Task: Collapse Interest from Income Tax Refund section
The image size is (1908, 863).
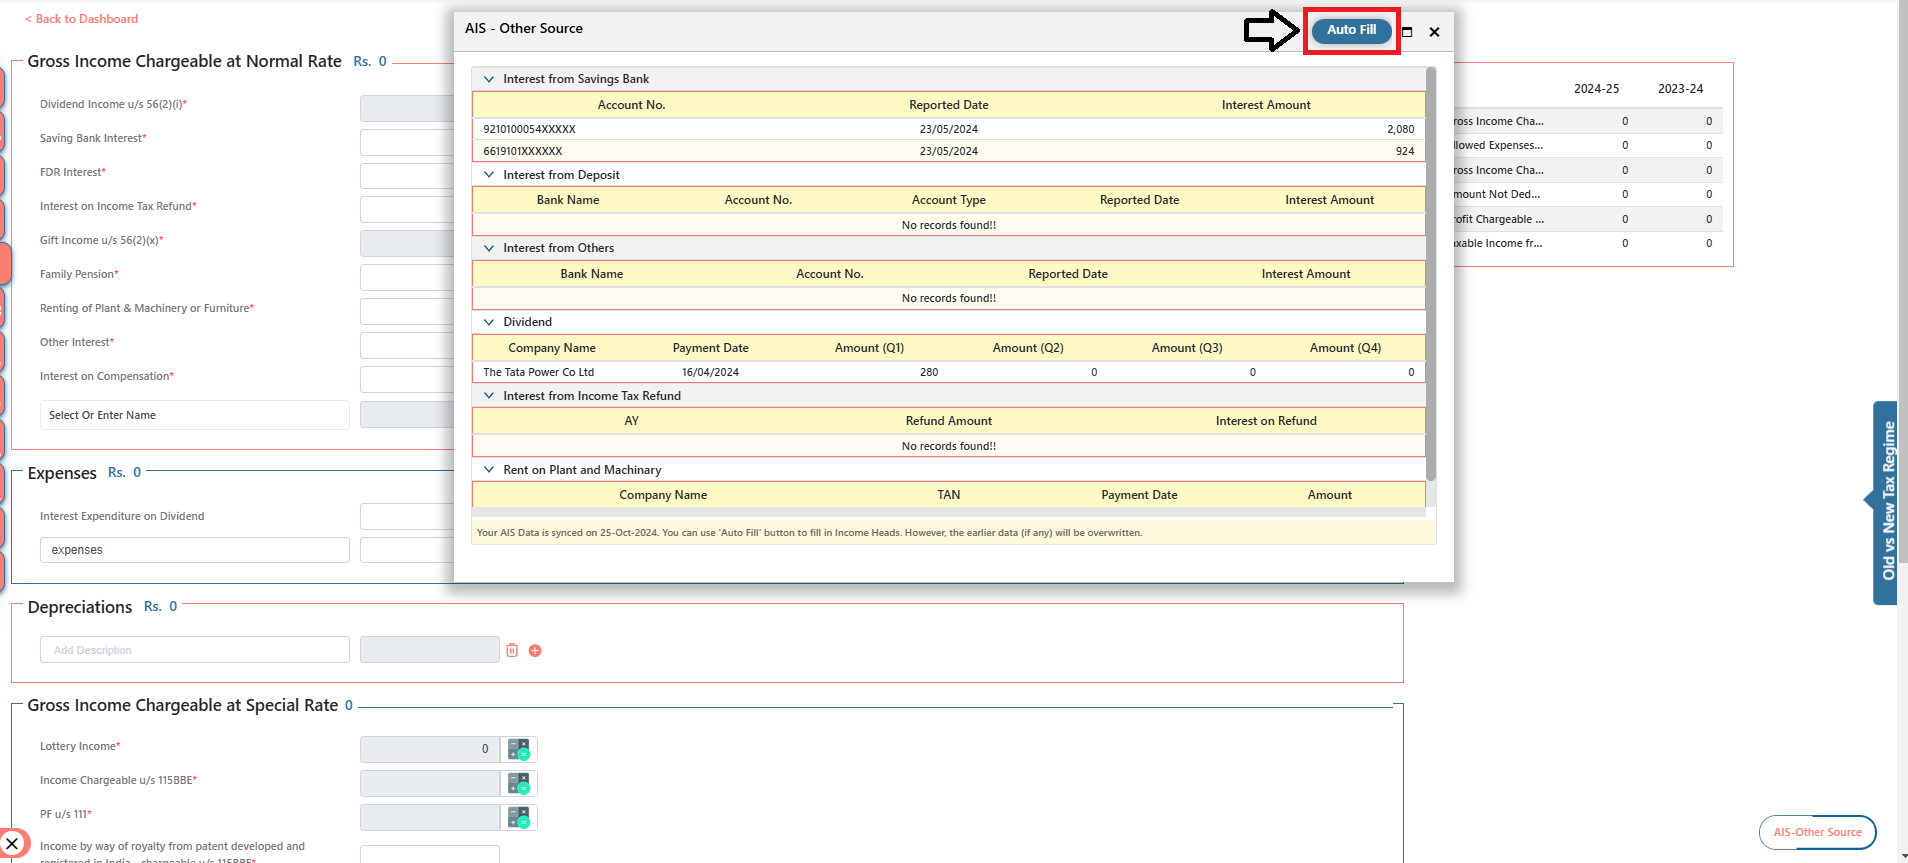Action: [x=489, y=396]
